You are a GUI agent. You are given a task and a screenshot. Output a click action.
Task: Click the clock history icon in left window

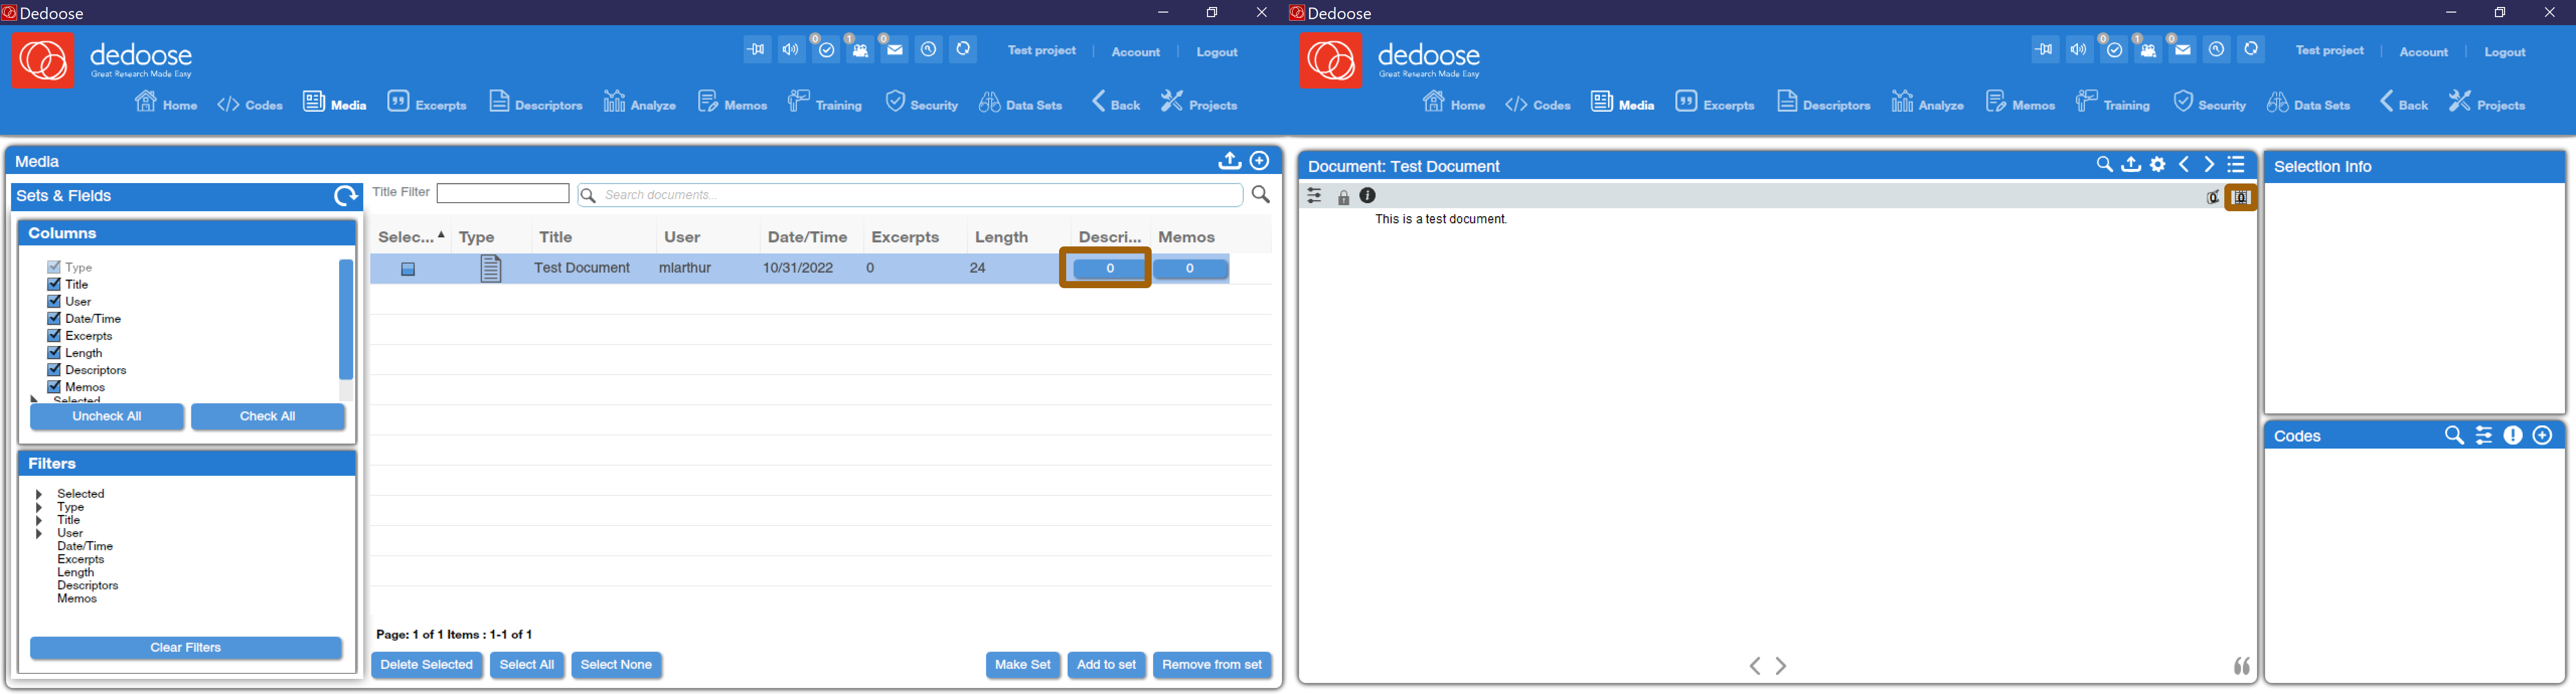(x=929, y=49)
